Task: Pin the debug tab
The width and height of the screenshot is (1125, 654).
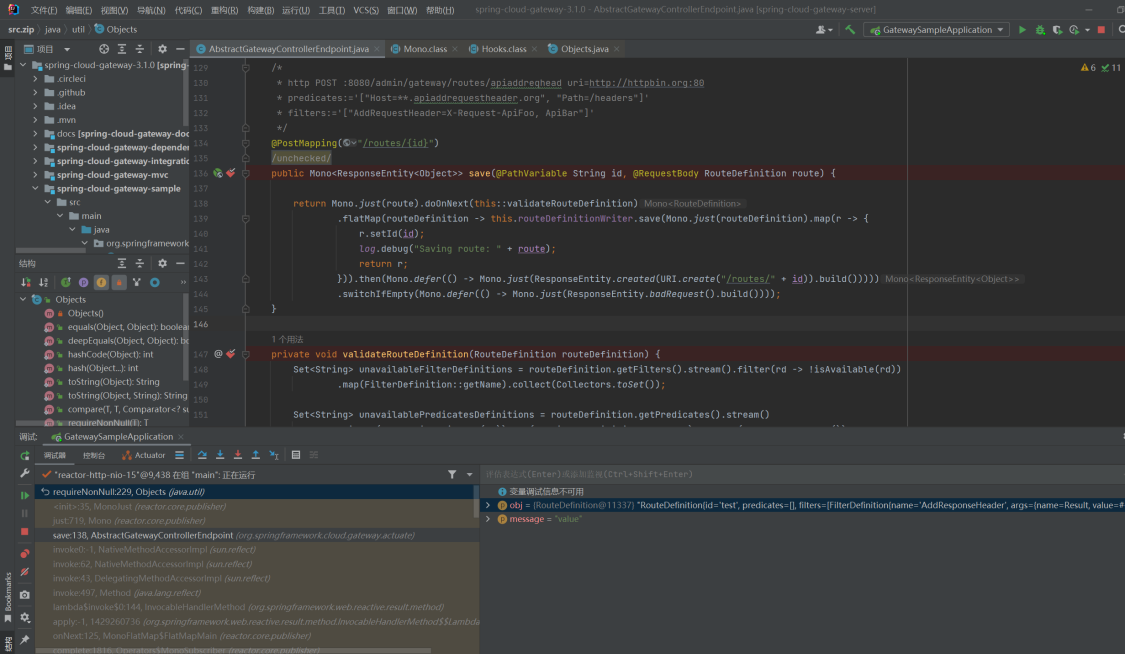Action: tap(25, 639)
